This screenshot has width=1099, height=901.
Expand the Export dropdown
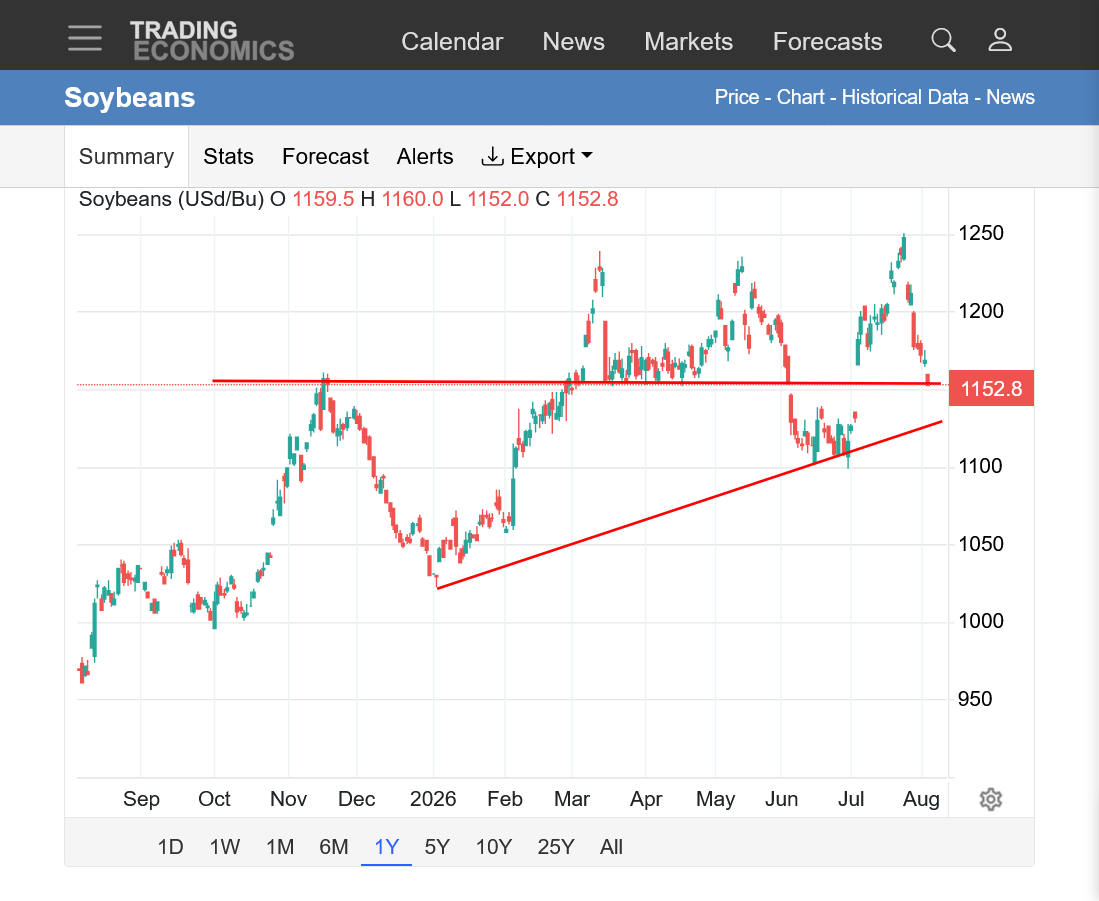tap(537, 156)
